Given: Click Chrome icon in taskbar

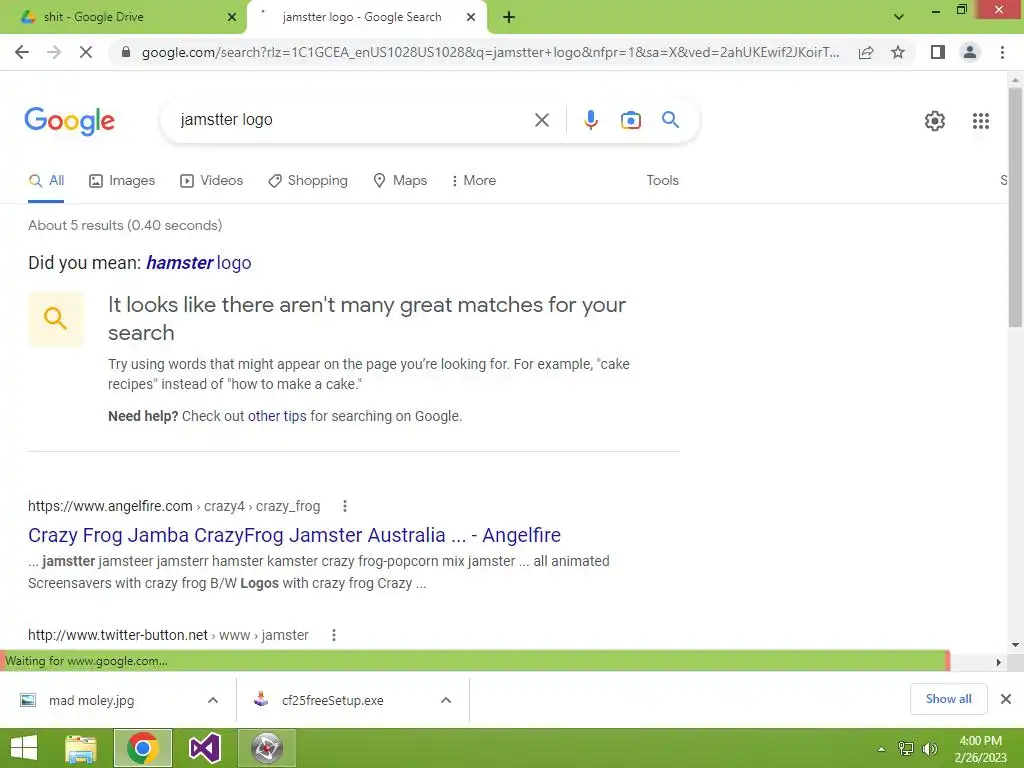Looking at the screenshot, I should coord(142,748).
